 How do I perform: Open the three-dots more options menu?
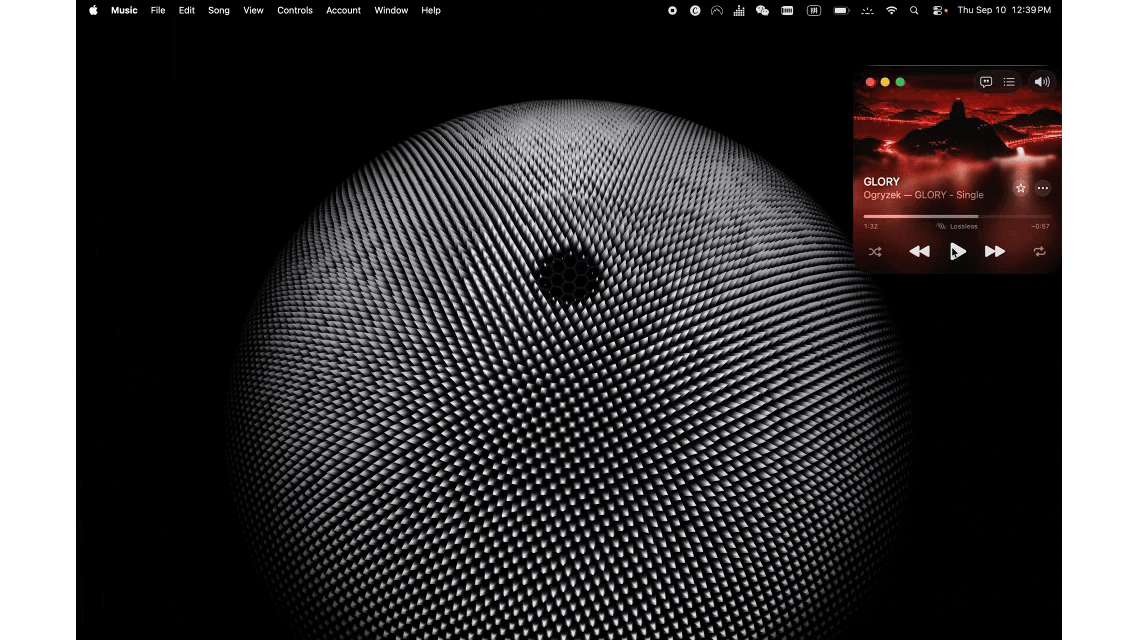click(1043, 188)
